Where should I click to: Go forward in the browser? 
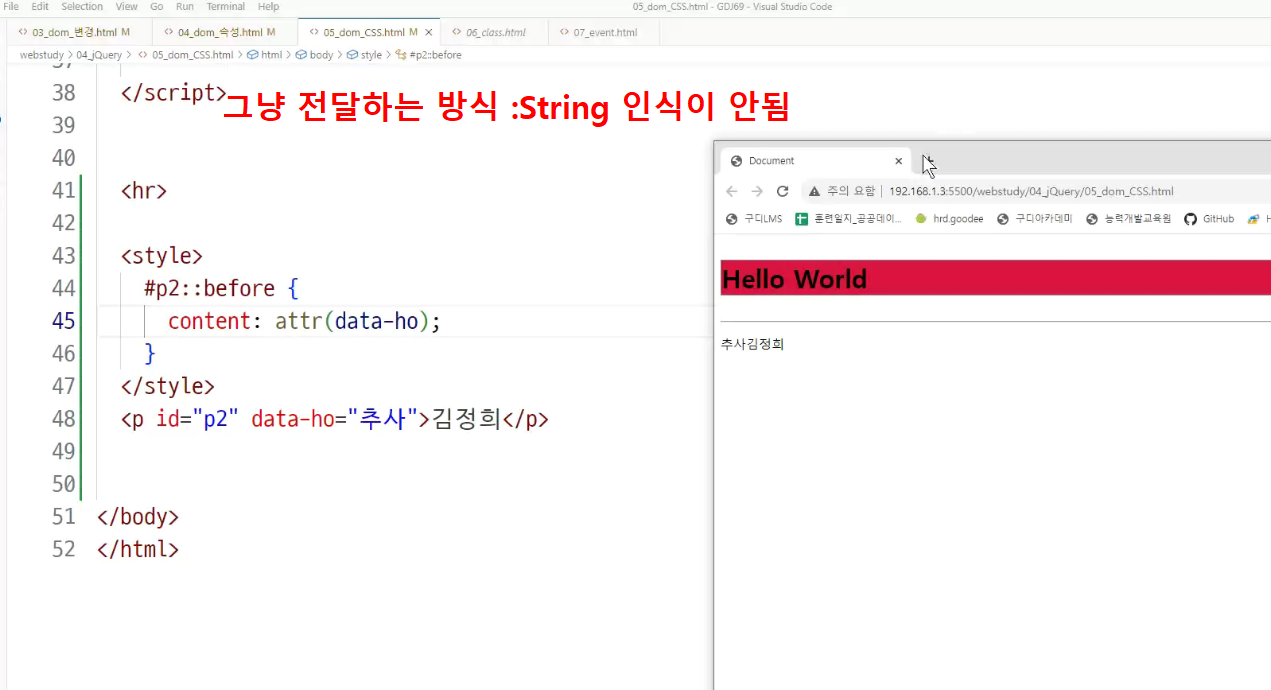click(757, 191)
